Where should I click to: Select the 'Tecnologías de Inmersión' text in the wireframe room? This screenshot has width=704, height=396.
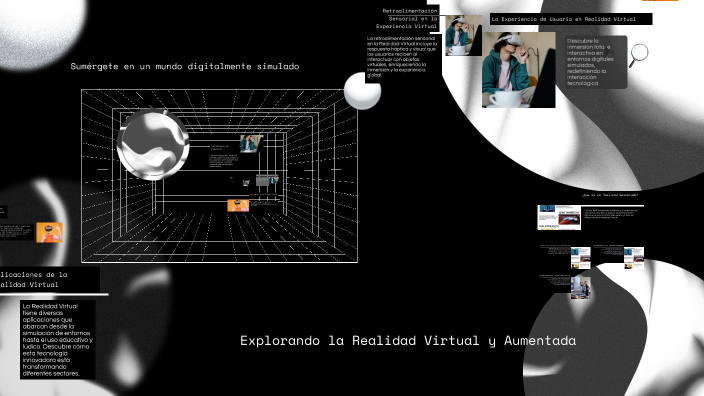(x=220, y=148)
